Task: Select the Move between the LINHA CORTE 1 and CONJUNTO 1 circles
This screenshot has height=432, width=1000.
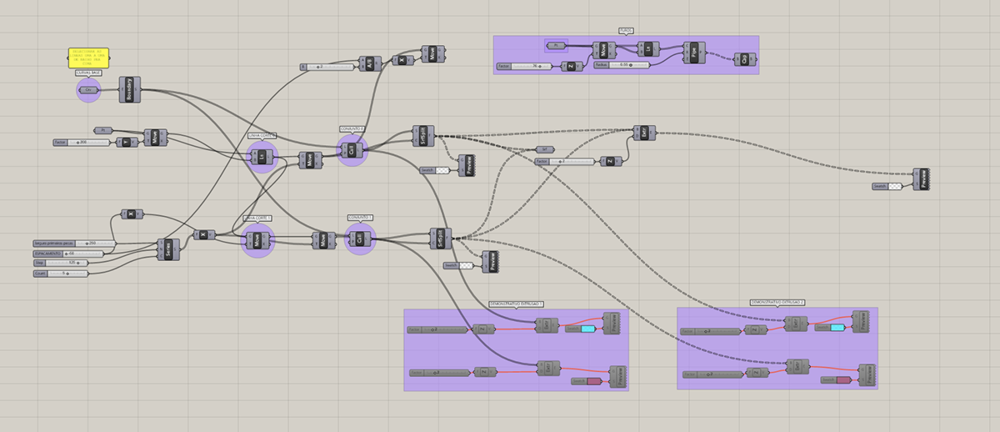Action: (x=323, y=241)
